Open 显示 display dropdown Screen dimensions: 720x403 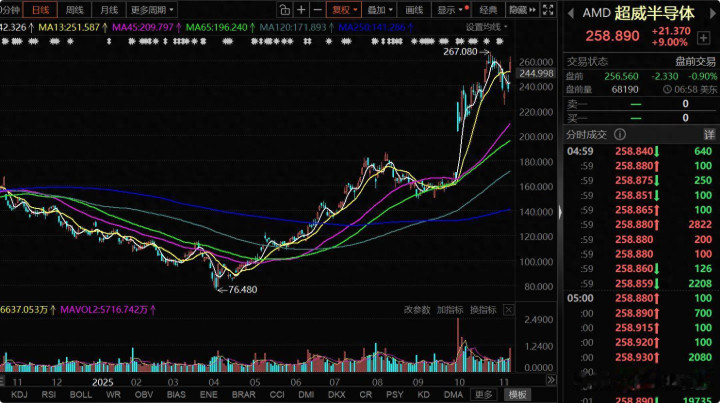[x=451, y=10]
